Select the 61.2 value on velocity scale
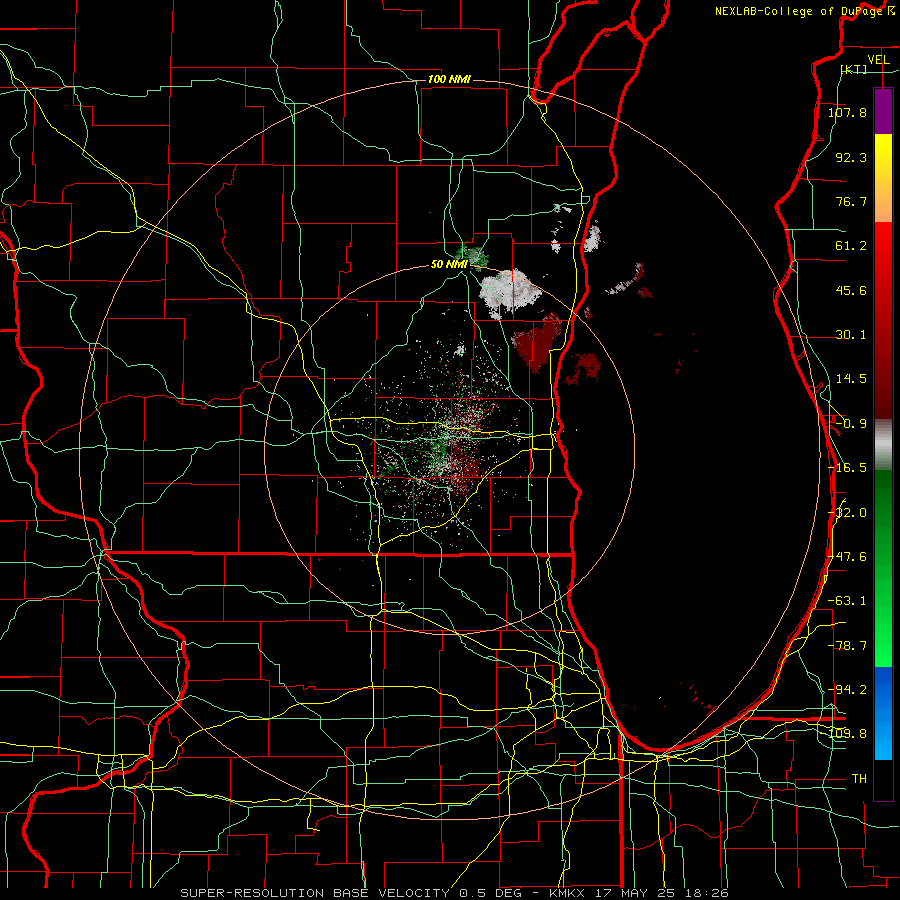 (x=851, y=246)
